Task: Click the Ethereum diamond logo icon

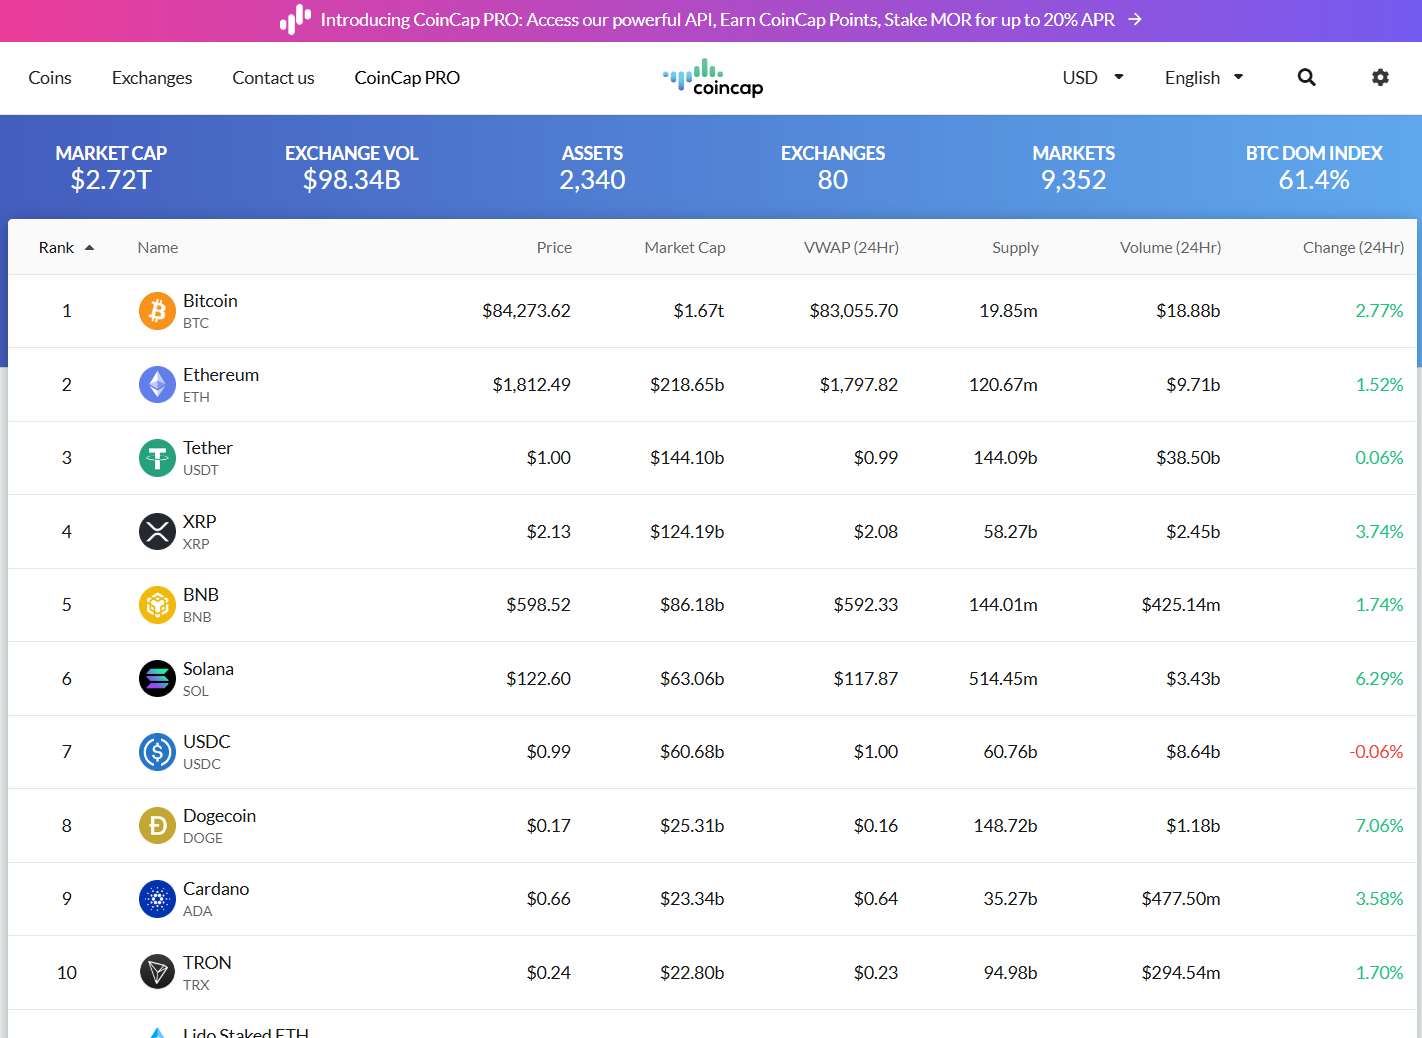Action: point(157,385)
